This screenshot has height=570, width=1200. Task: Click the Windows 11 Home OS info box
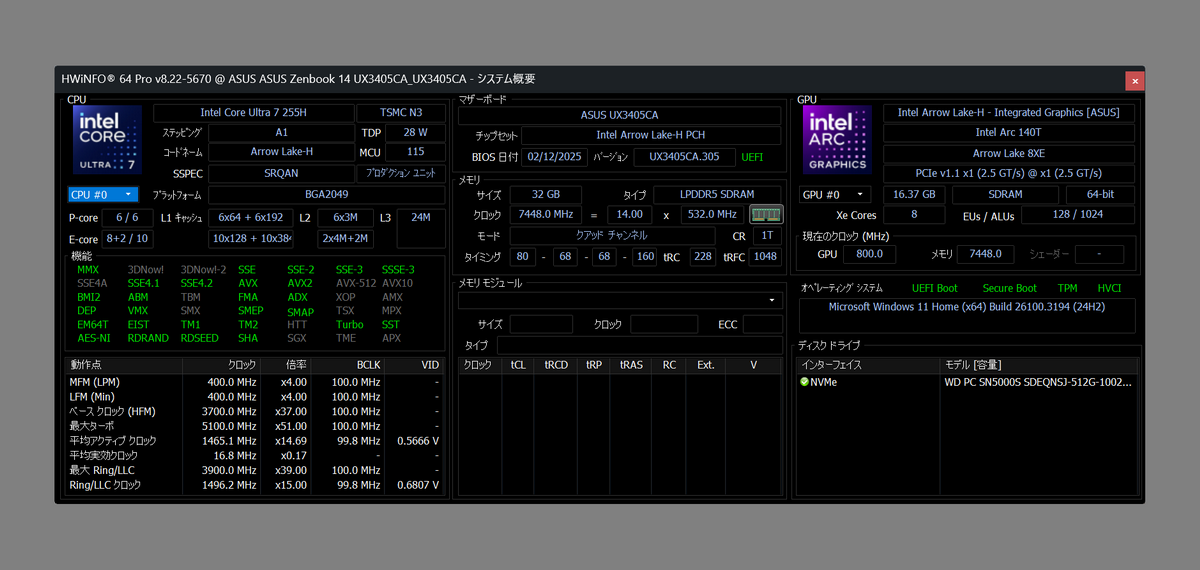point(967,312)
